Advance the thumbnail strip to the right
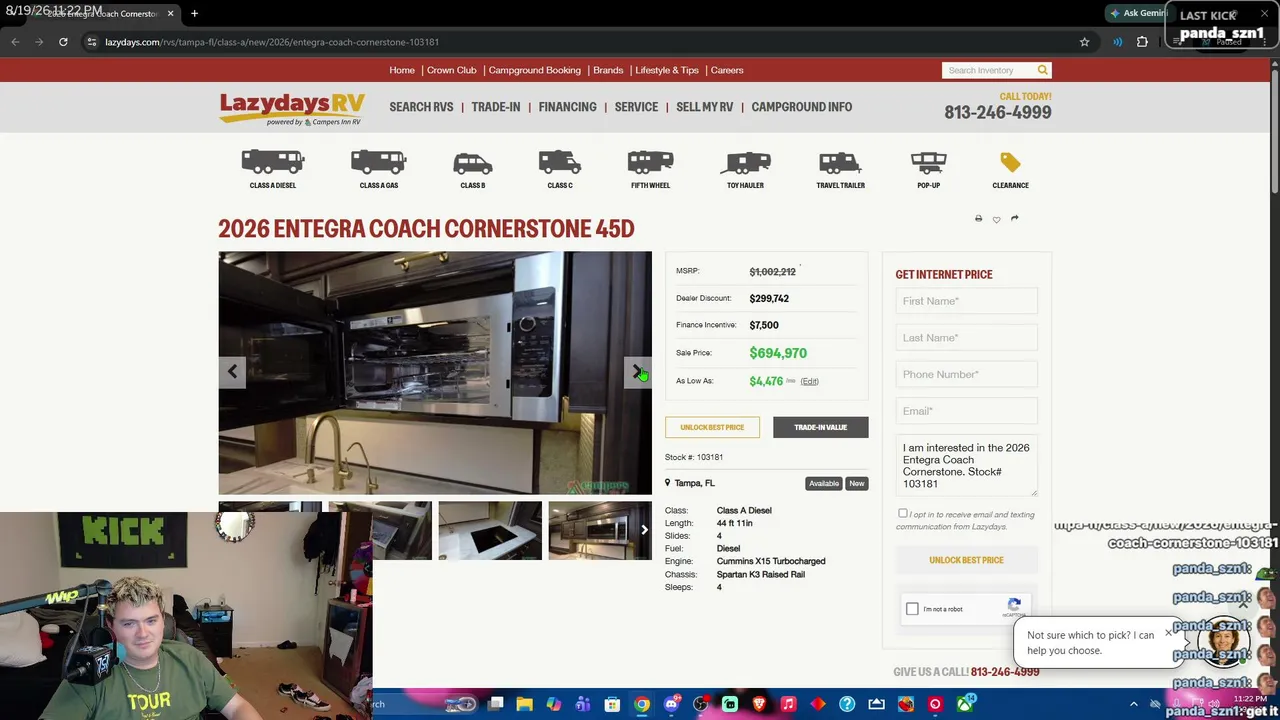The image size is (1280, 720). coord(644,530)
